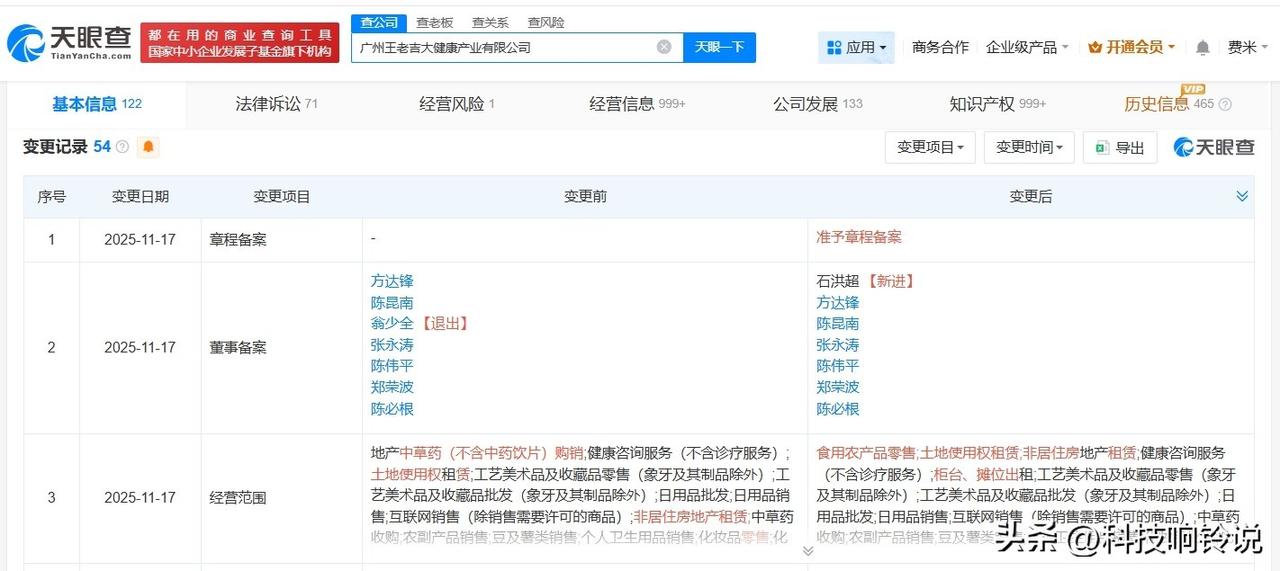The image size is (1280, 571).
Task: Open 郑荣波 in the 变更后 column
Action: [838, 387]
